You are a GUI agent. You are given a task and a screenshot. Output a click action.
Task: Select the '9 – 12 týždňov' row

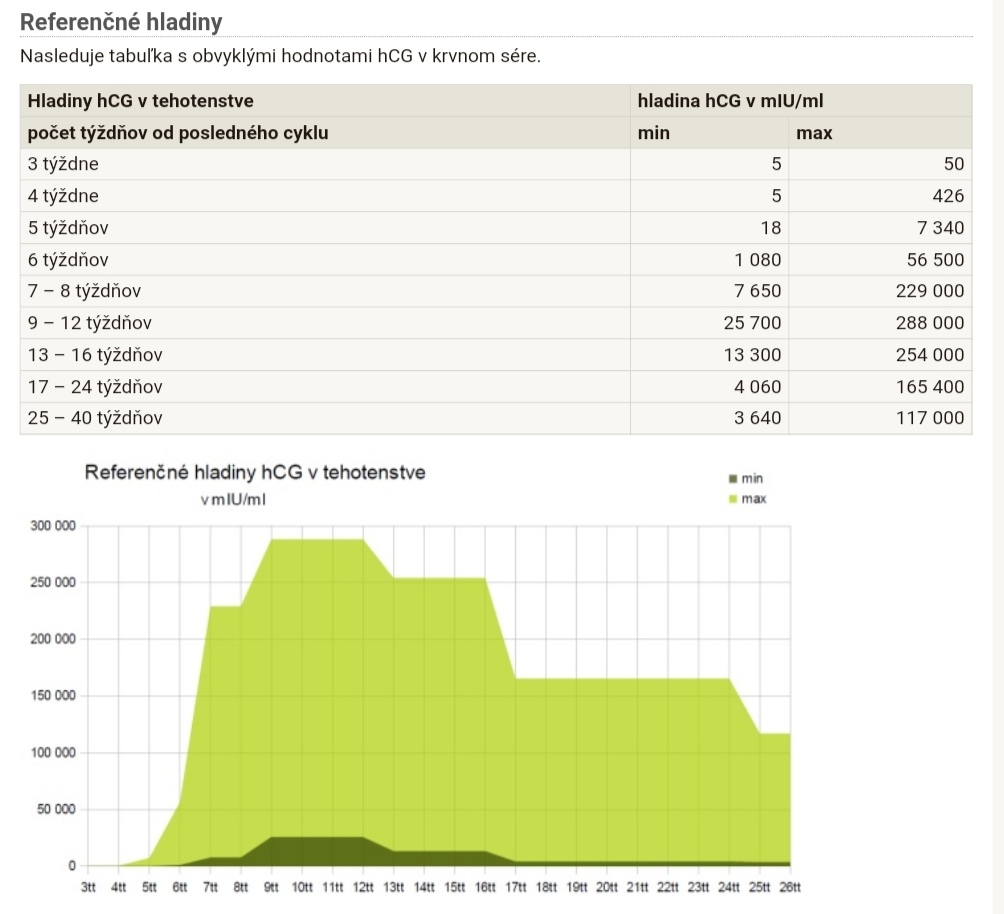pyautogui.click(x=90, y=323)
